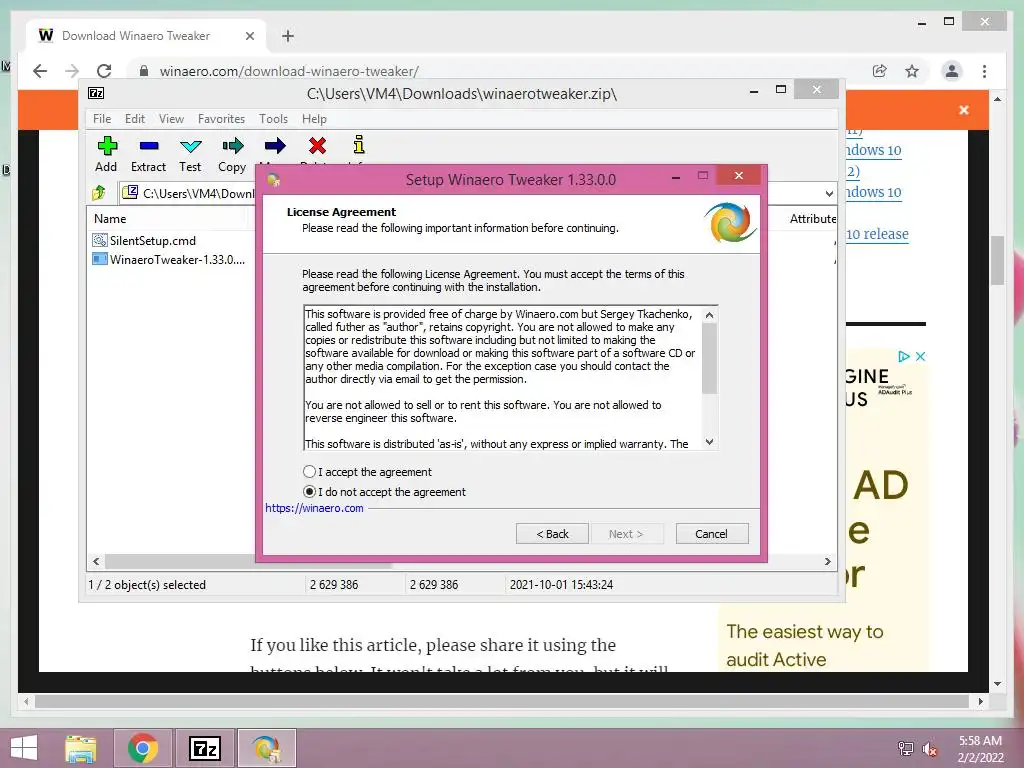Close the Download Winaero Tweaker tab
Screen dimensions: 1024x768
249,36
